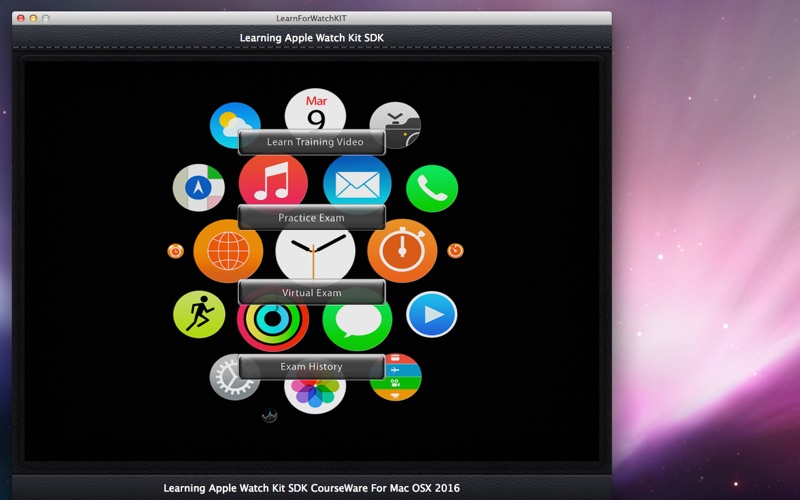Click the Learn Training Video button
Viewport: 800px width, 500px height.
pyautogui.click(x=312, y=142)
